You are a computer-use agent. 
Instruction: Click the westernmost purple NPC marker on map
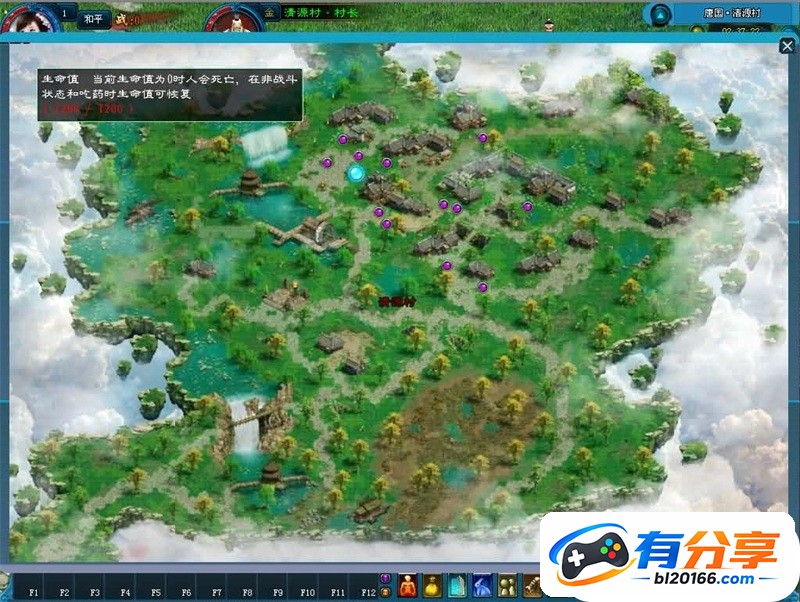(x=327, y=163)
